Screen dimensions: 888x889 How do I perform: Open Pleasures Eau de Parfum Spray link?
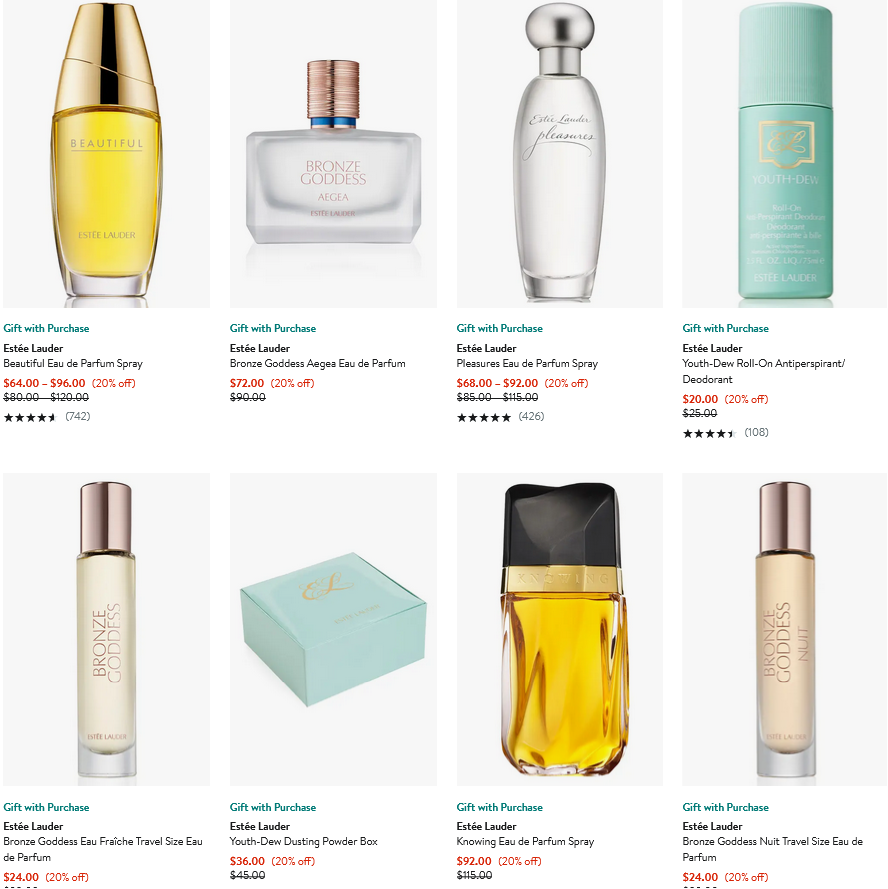[527, 363]
